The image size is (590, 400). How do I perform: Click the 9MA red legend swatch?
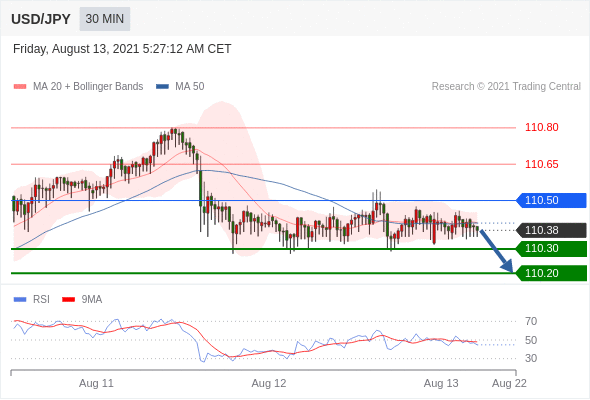(x=68, y=300)
